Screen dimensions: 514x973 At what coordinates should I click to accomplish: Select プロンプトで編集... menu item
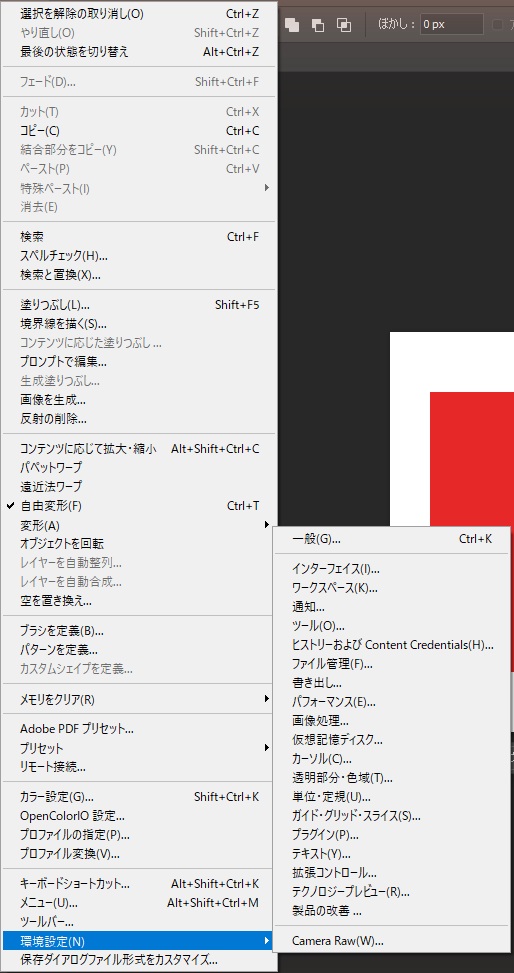tap(140, 362)
